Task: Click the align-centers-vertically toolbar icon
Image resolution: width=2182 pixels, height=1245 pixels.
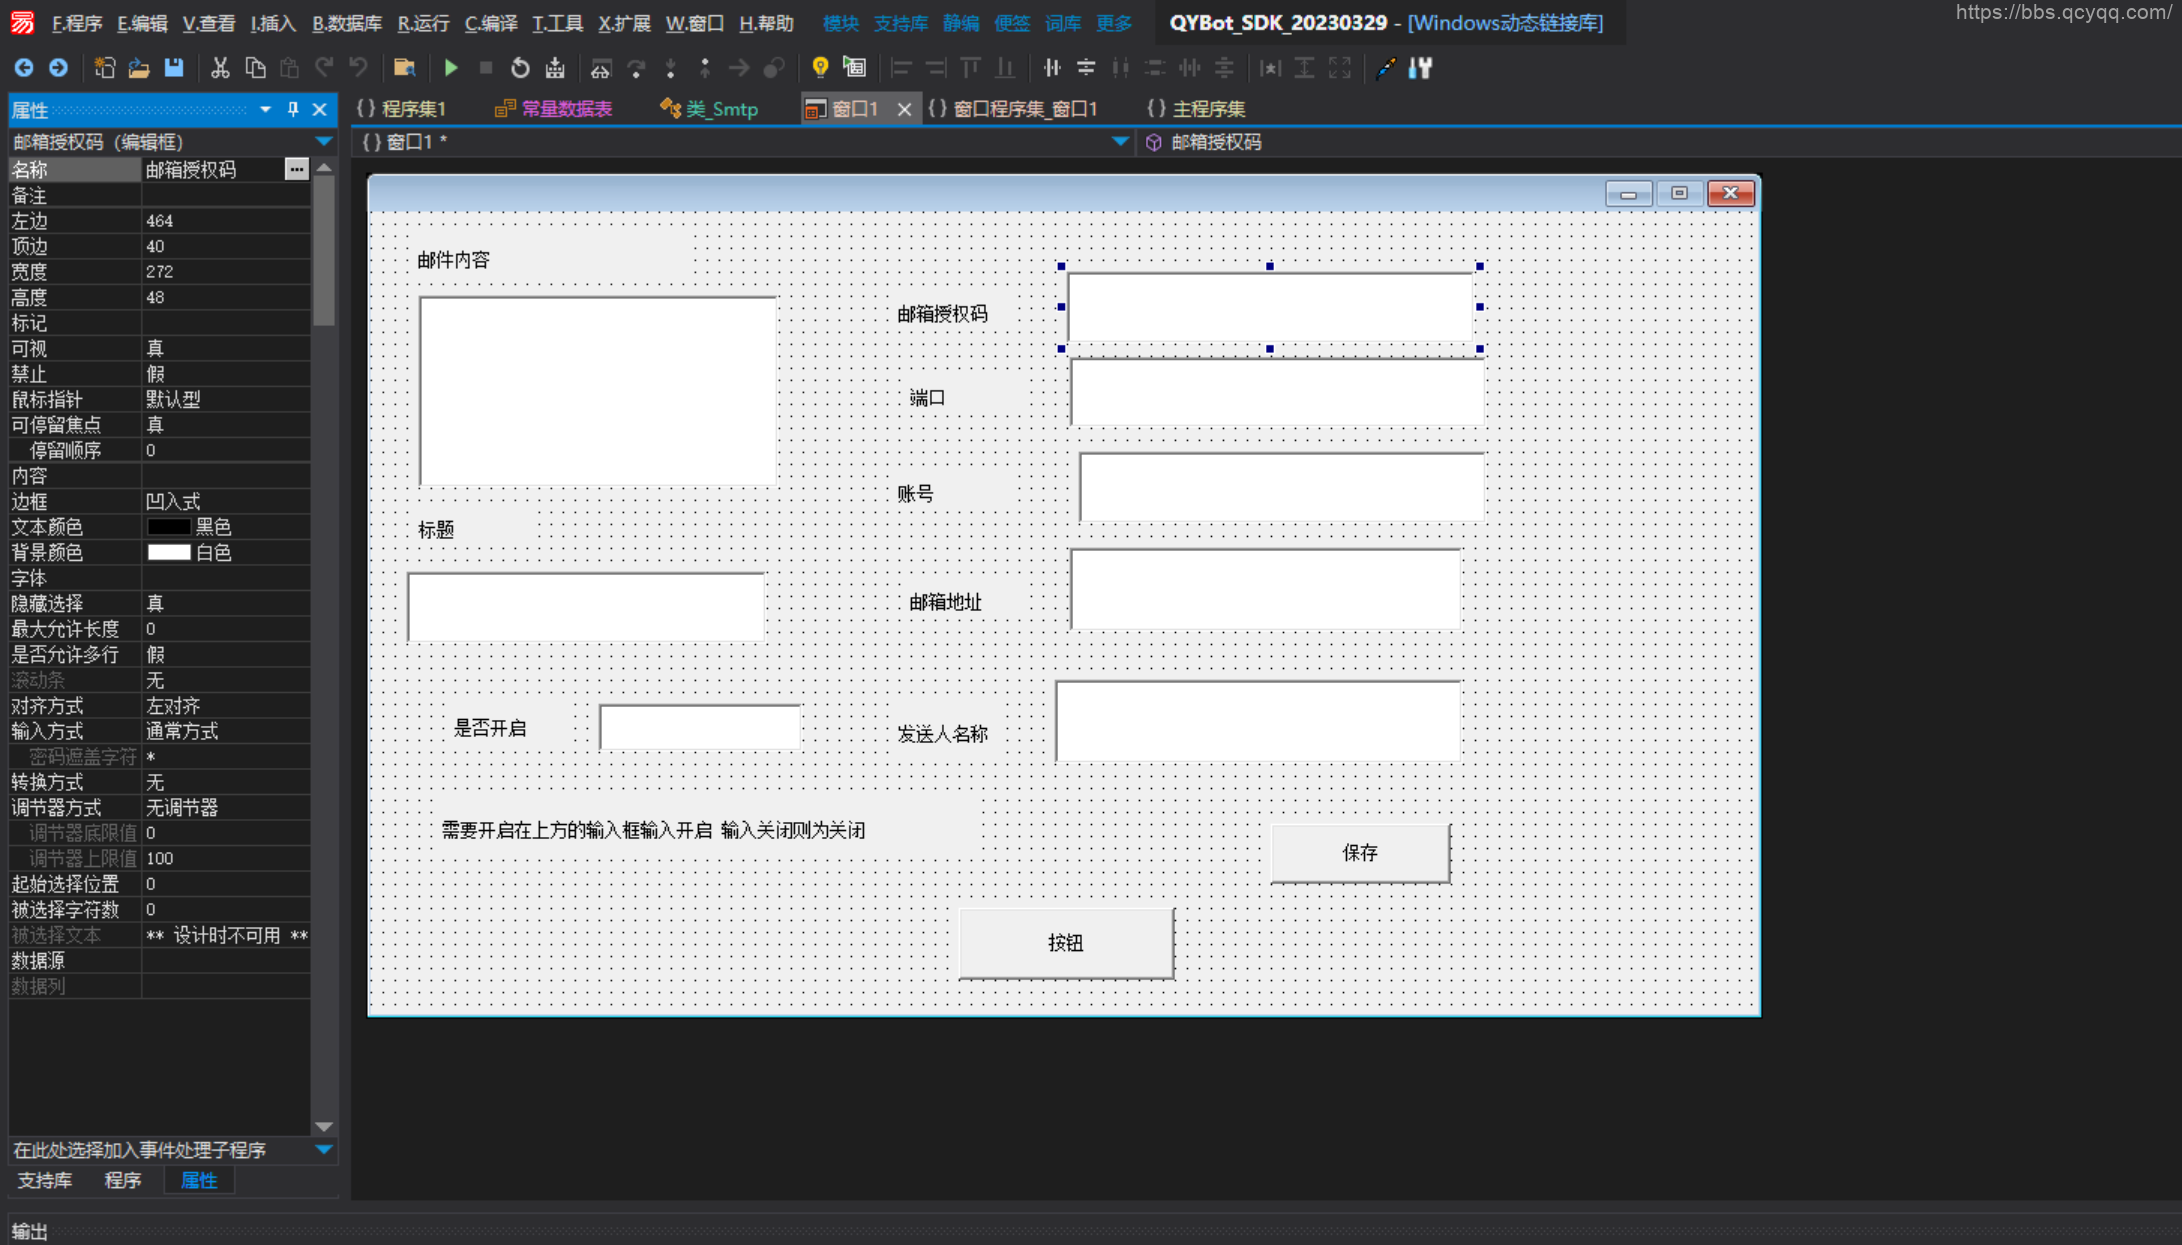Action: click(x=1052, y=68)
